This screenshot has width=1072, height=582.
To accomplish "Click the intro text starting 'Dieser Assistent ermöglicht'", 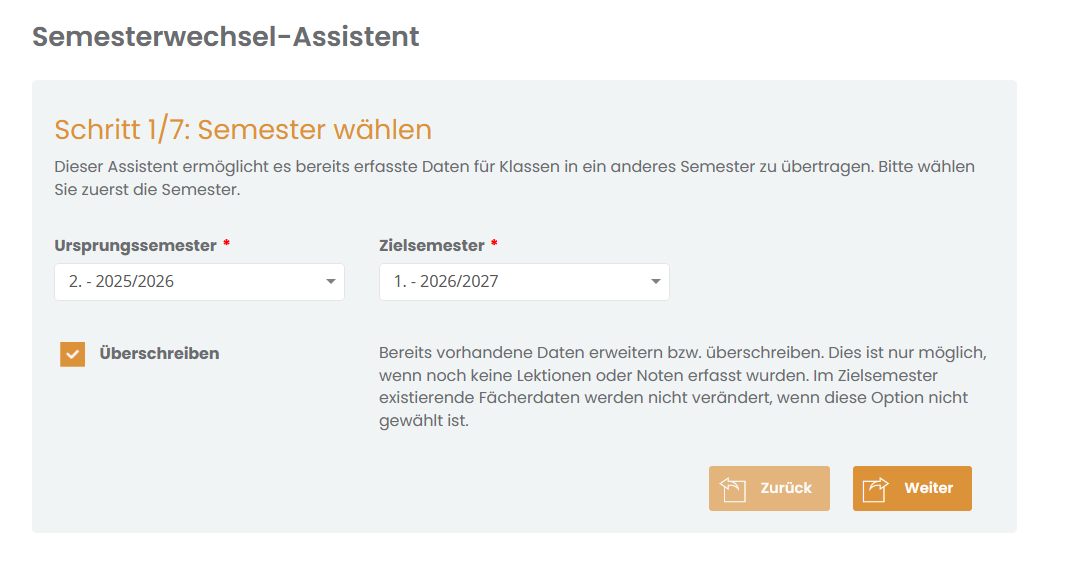I will [x=515, y=178].
